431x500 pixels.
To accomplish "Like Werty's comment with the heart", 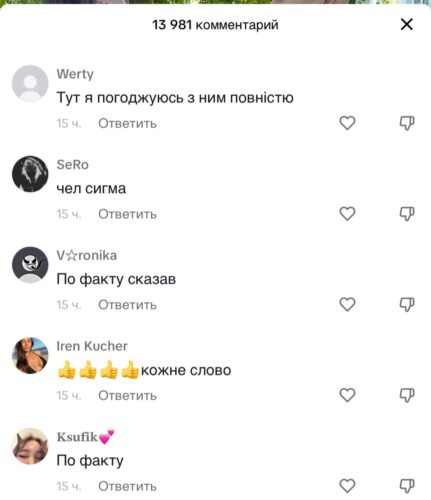I will coord(347,123).
